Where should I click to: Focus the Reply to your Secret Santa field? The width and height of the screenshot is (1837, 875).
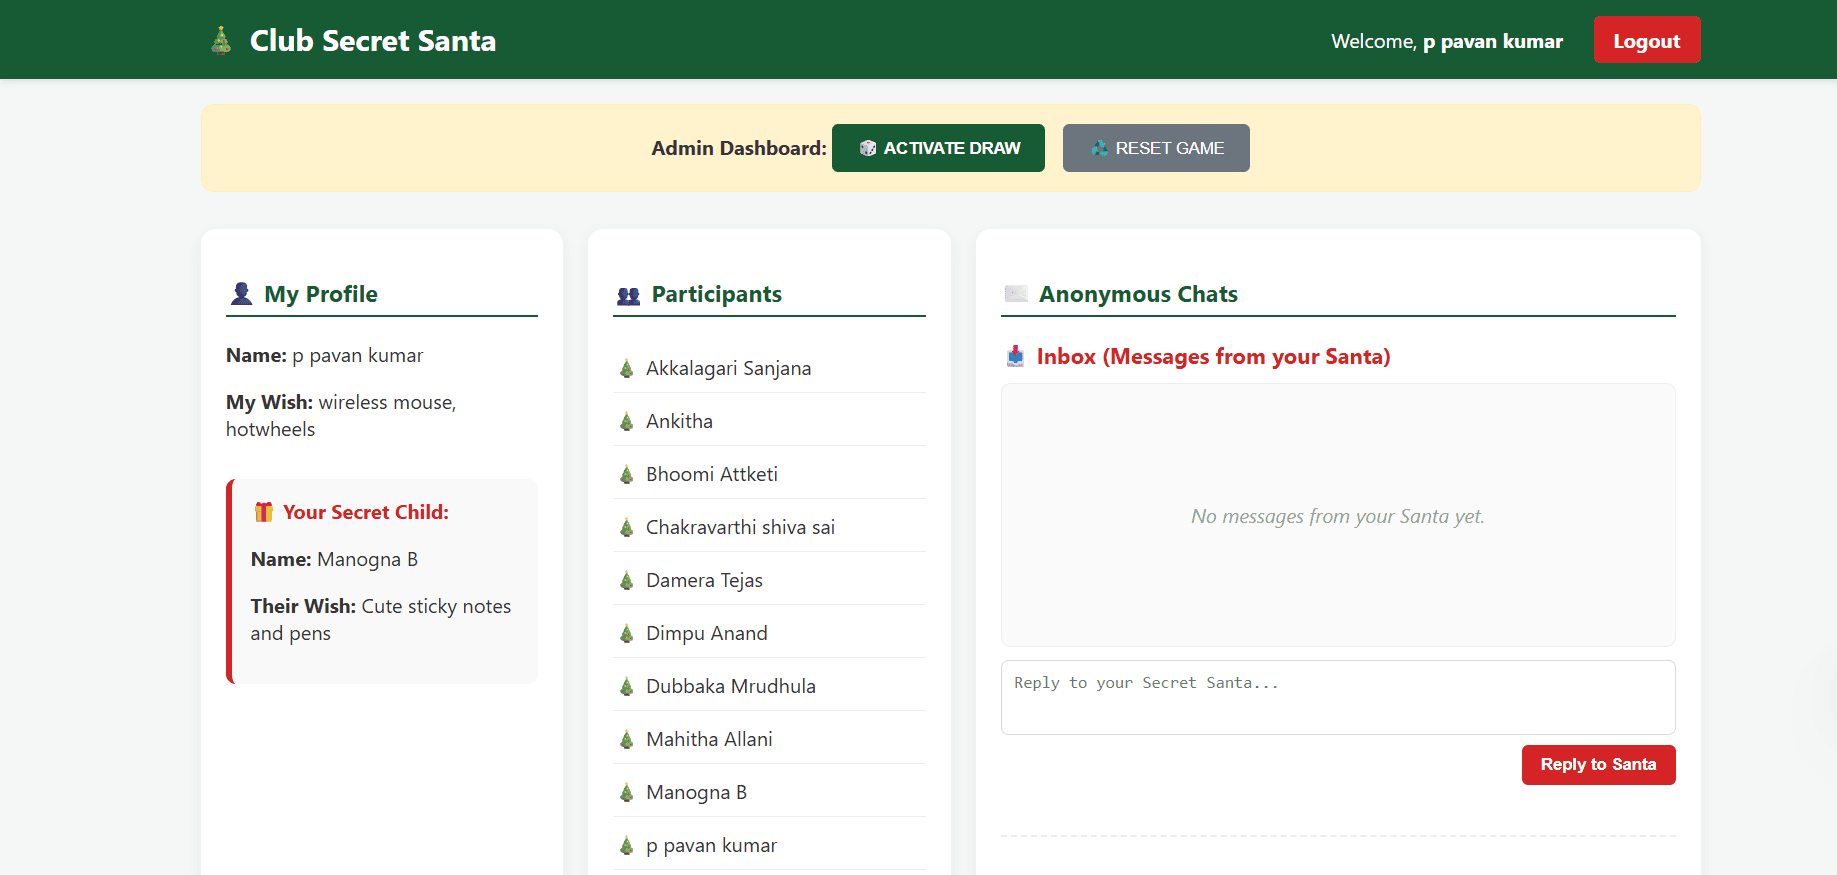click(1337, 697)
